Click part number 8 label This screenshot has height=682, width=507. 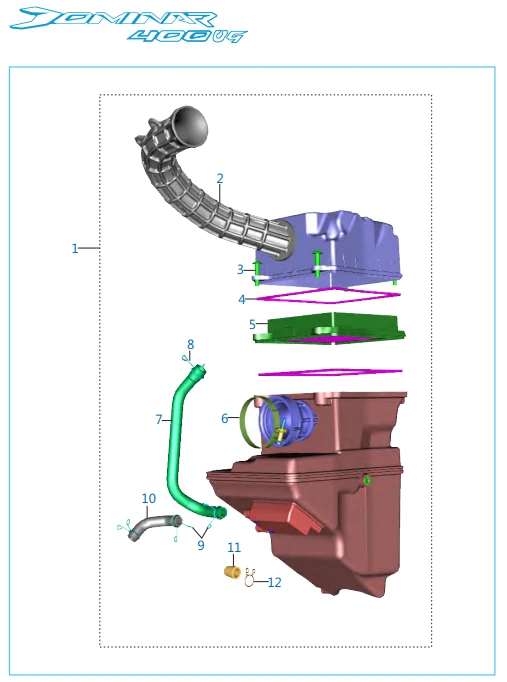(x=190, y=344)
